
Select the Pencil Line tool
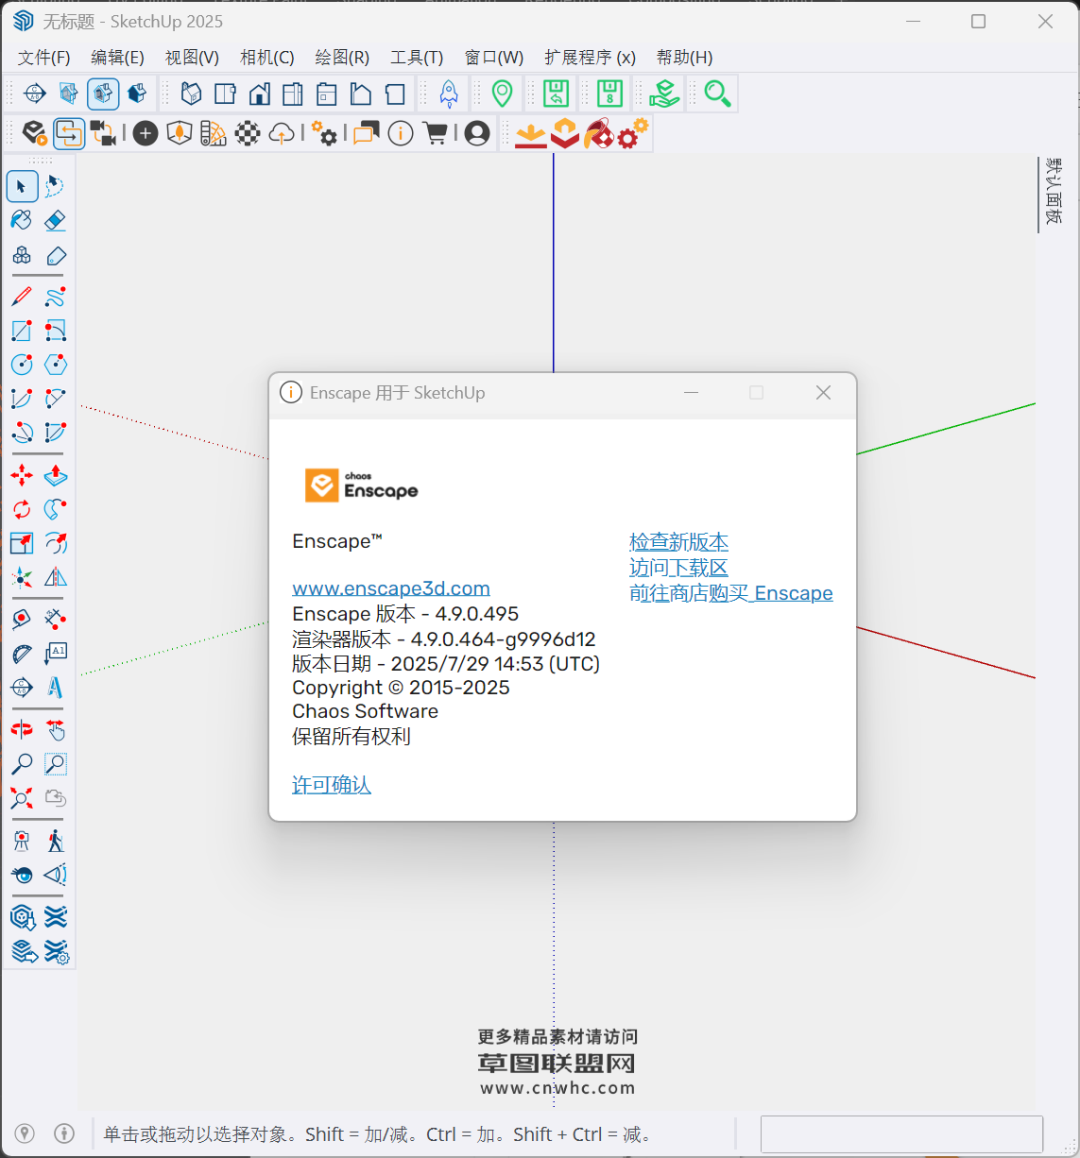[21, 297]
